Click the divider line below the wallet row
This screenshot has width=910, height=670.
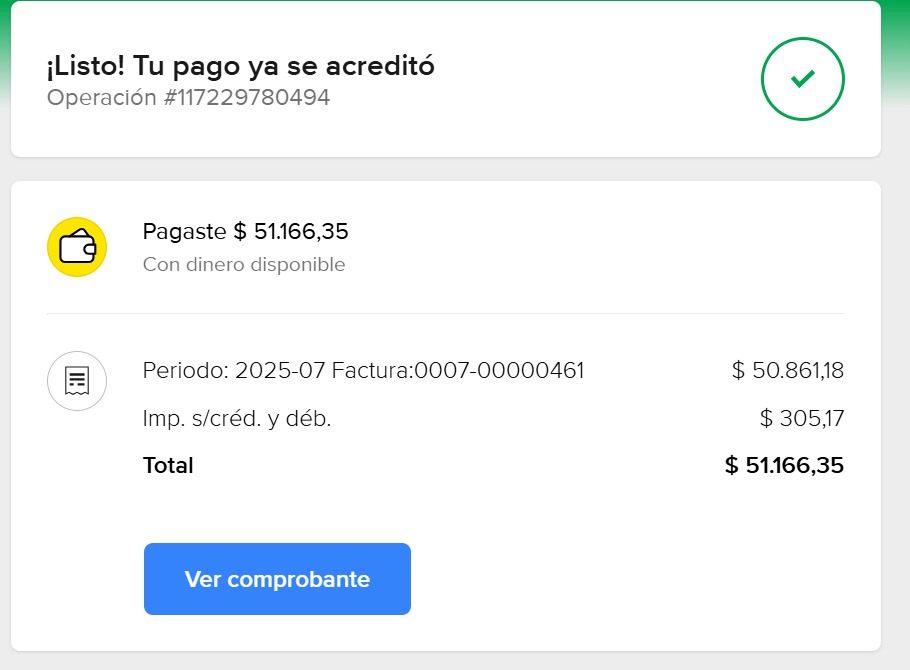(445, 313)
